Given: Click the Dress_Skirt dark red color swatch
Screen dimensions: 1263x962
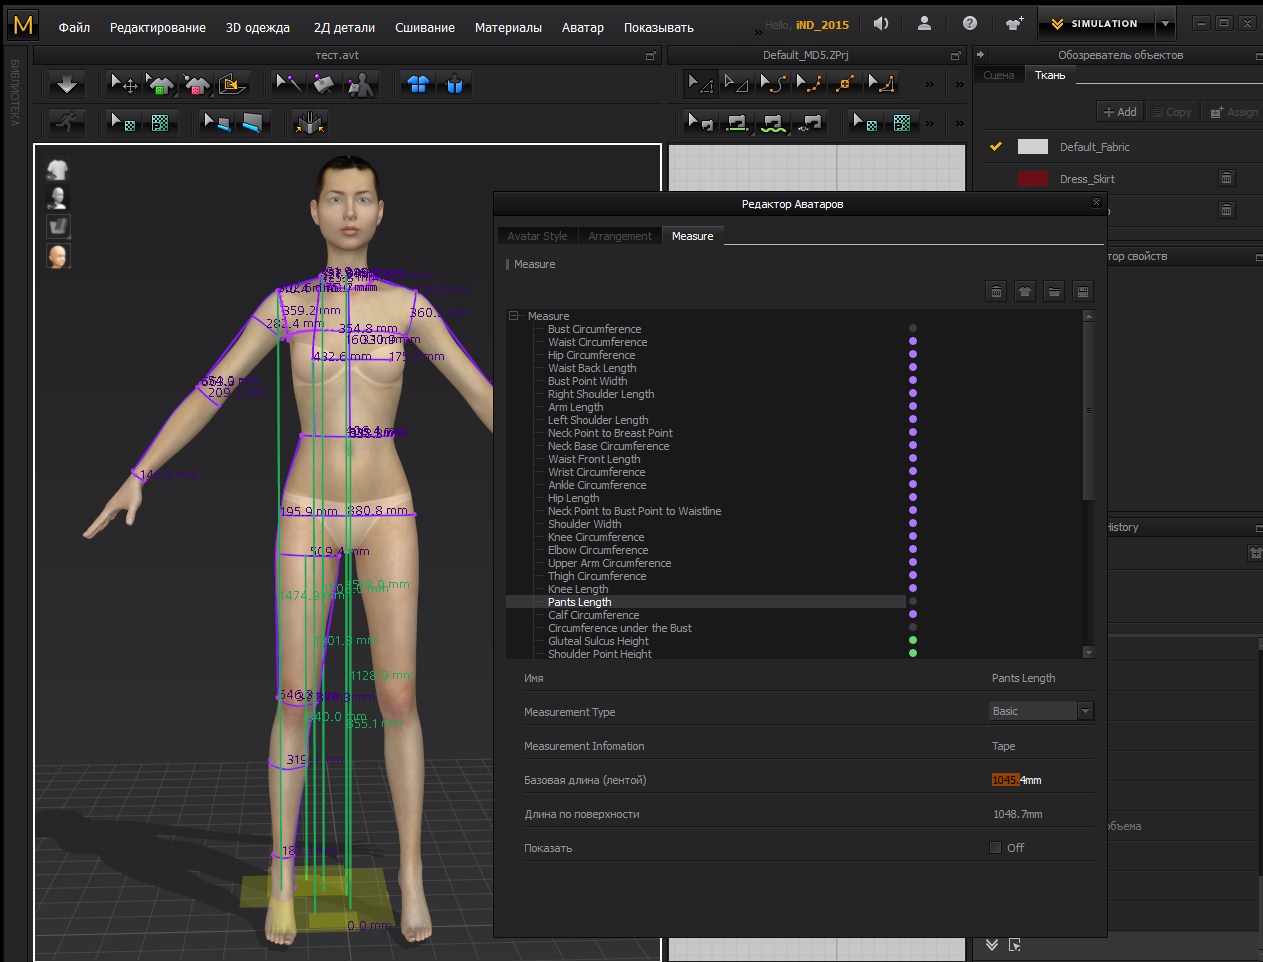Looking at the screenshot, I should pyautogui.click(x=1033, y=179).
